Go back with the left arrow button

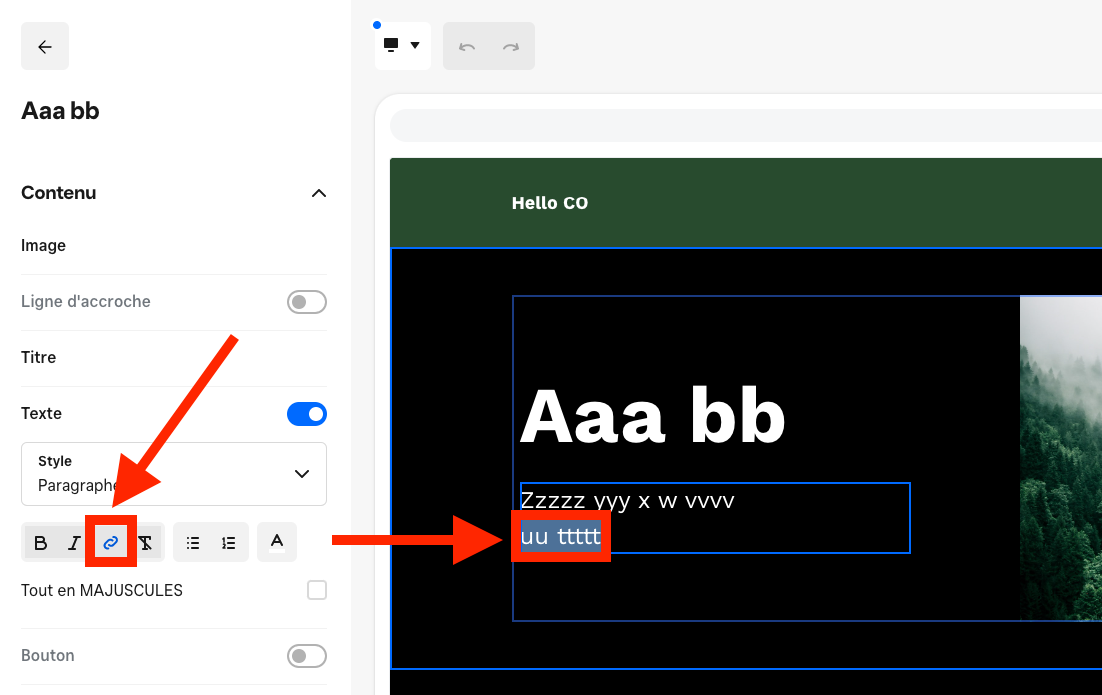pos(45,46)
